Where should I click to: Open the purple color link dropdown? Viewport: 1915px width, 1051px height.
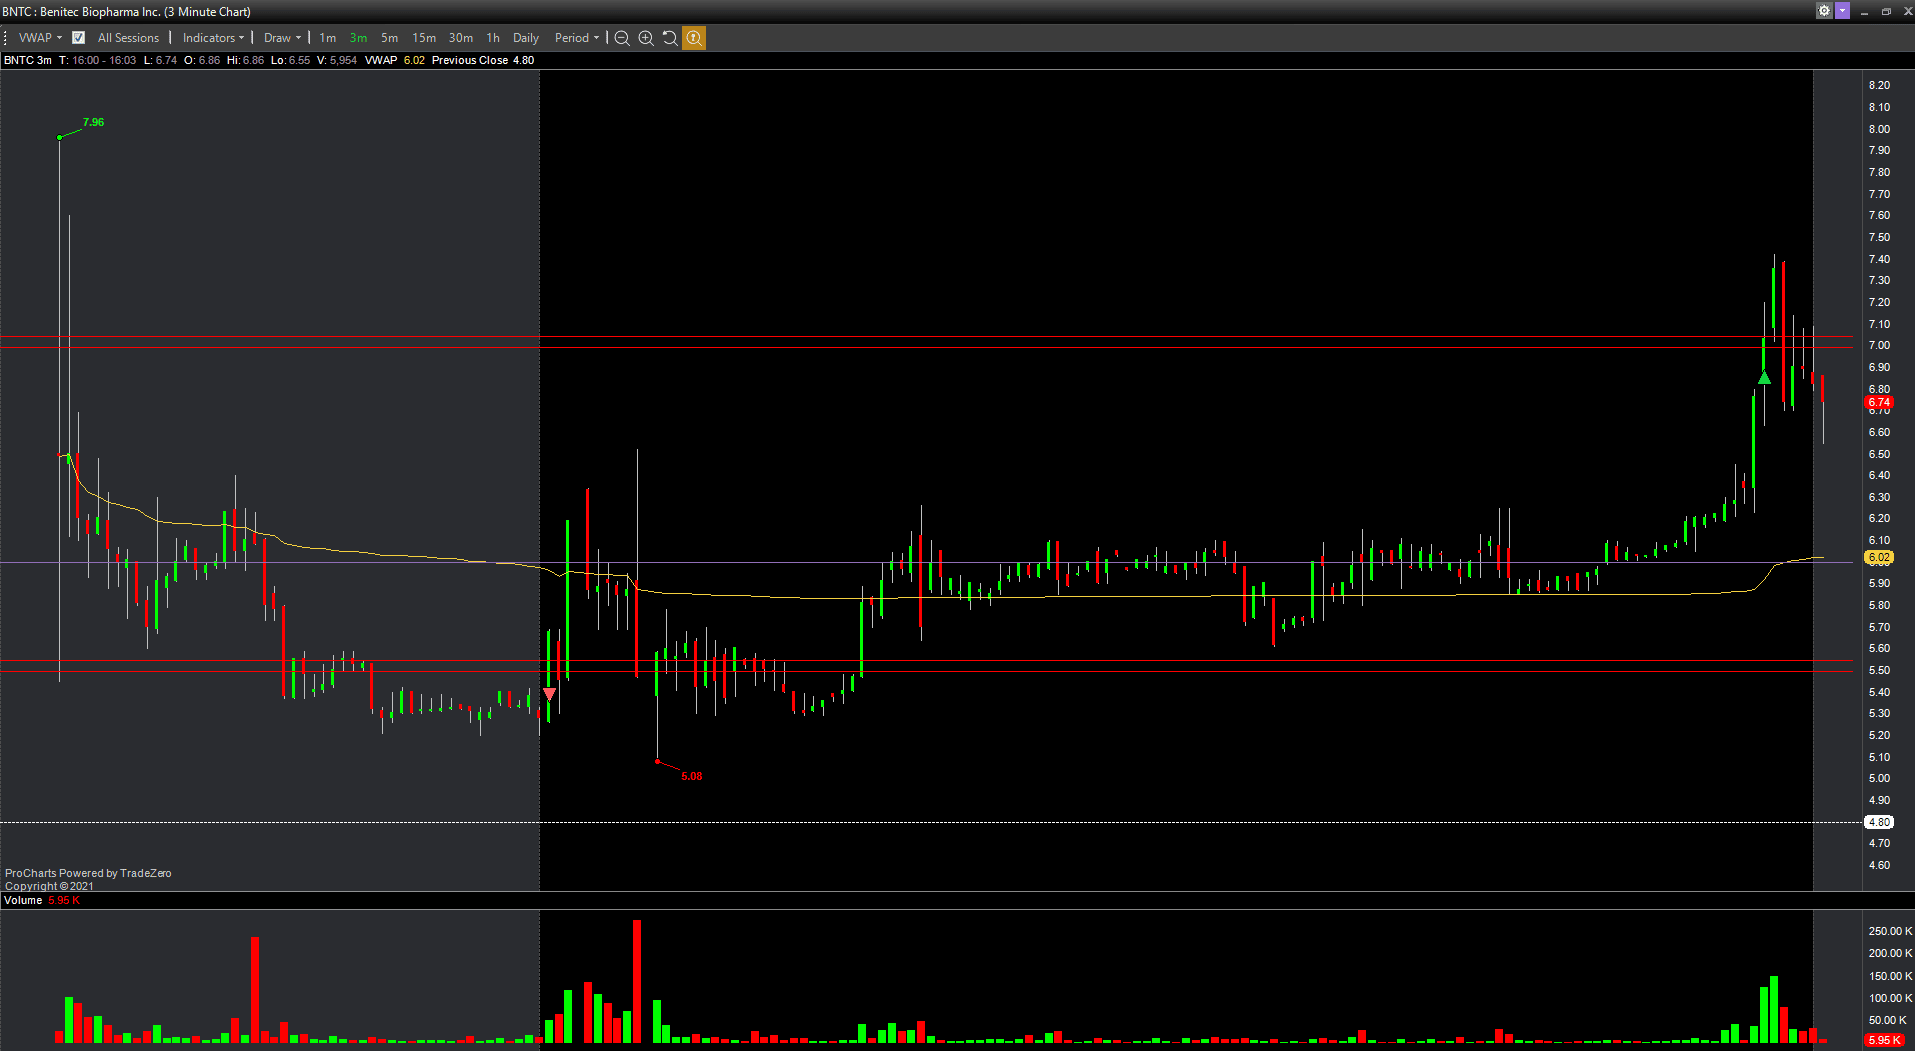[x=1842, y=11]
